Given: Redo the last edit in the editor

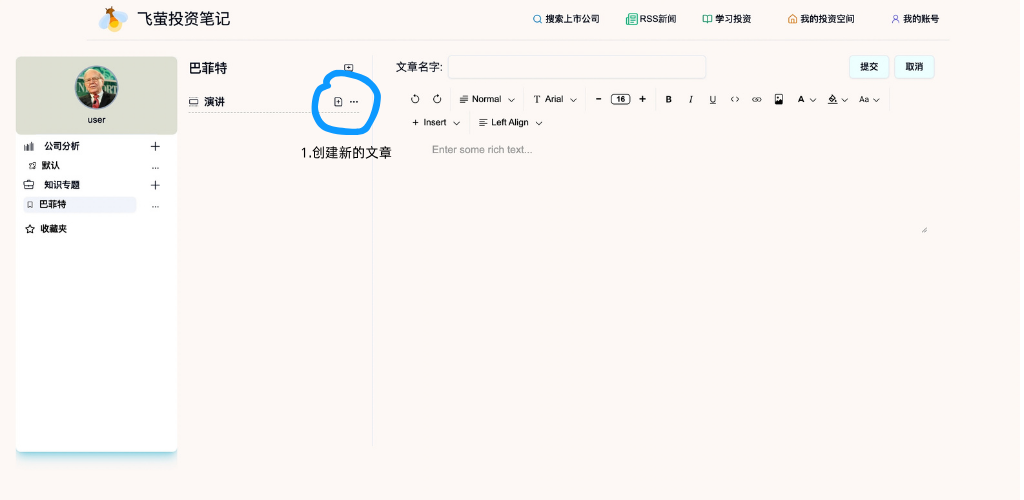Looking at the screenshot, I should 437,99.
